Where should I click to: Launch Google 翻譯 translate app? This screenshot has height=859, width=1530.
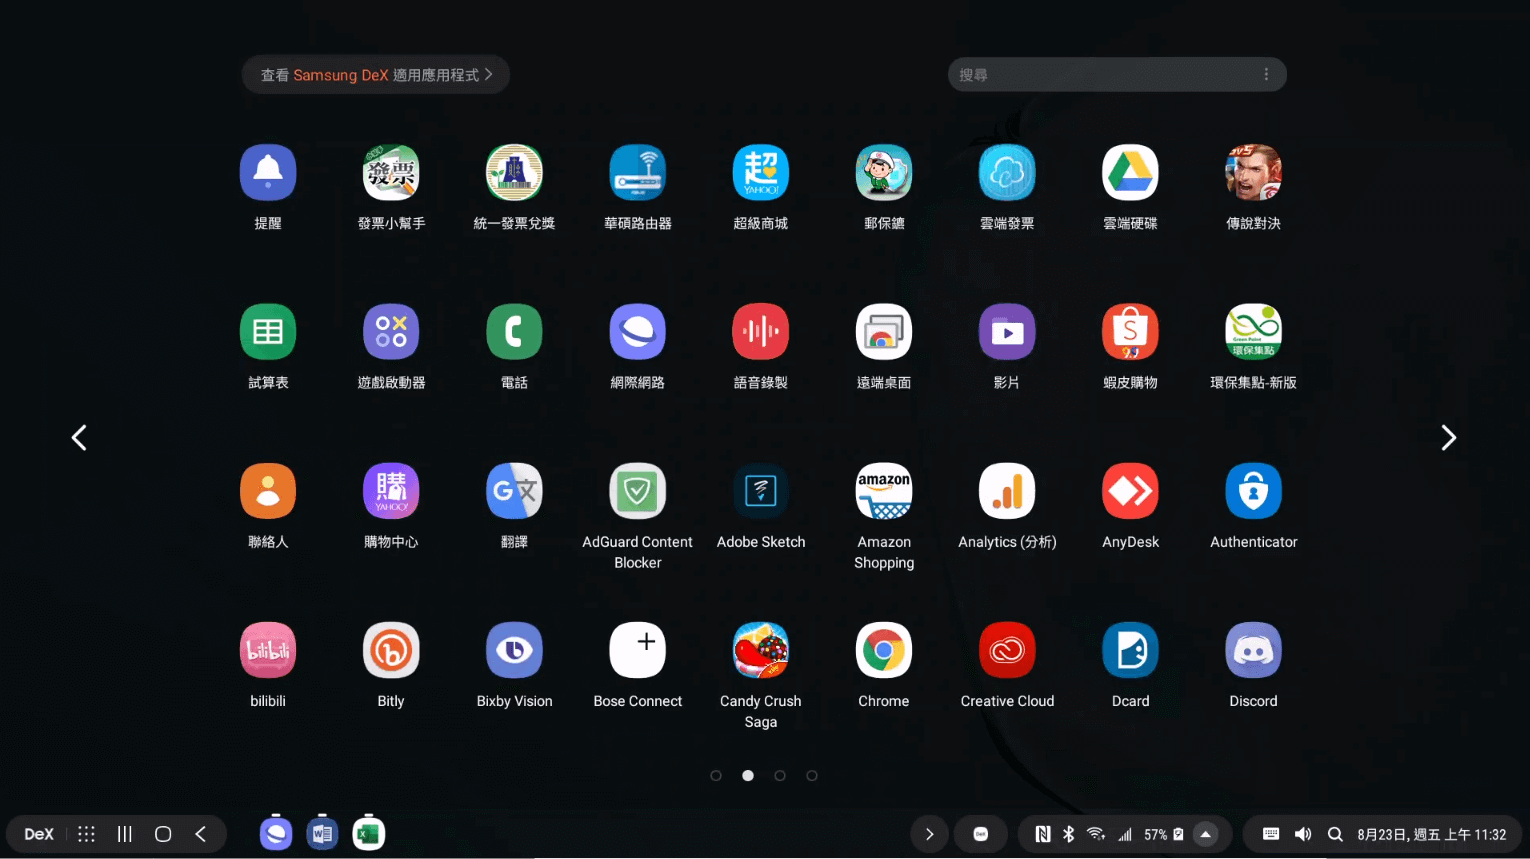pyautogui.click(x=514, y=491)
